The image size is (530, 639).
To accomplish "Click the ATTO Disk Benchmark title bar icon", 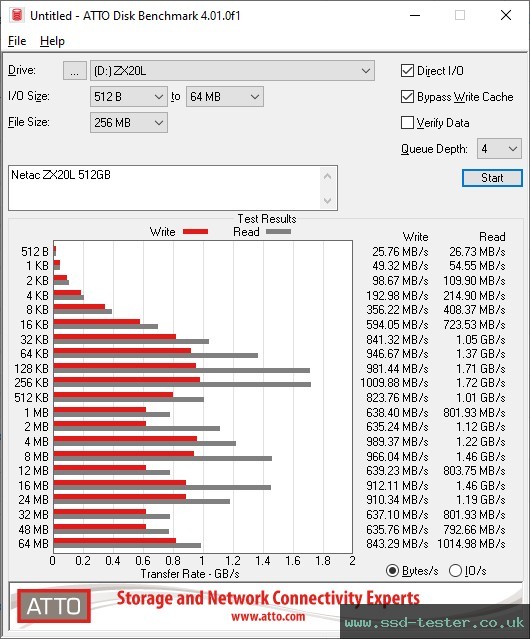I will (17, 15).
